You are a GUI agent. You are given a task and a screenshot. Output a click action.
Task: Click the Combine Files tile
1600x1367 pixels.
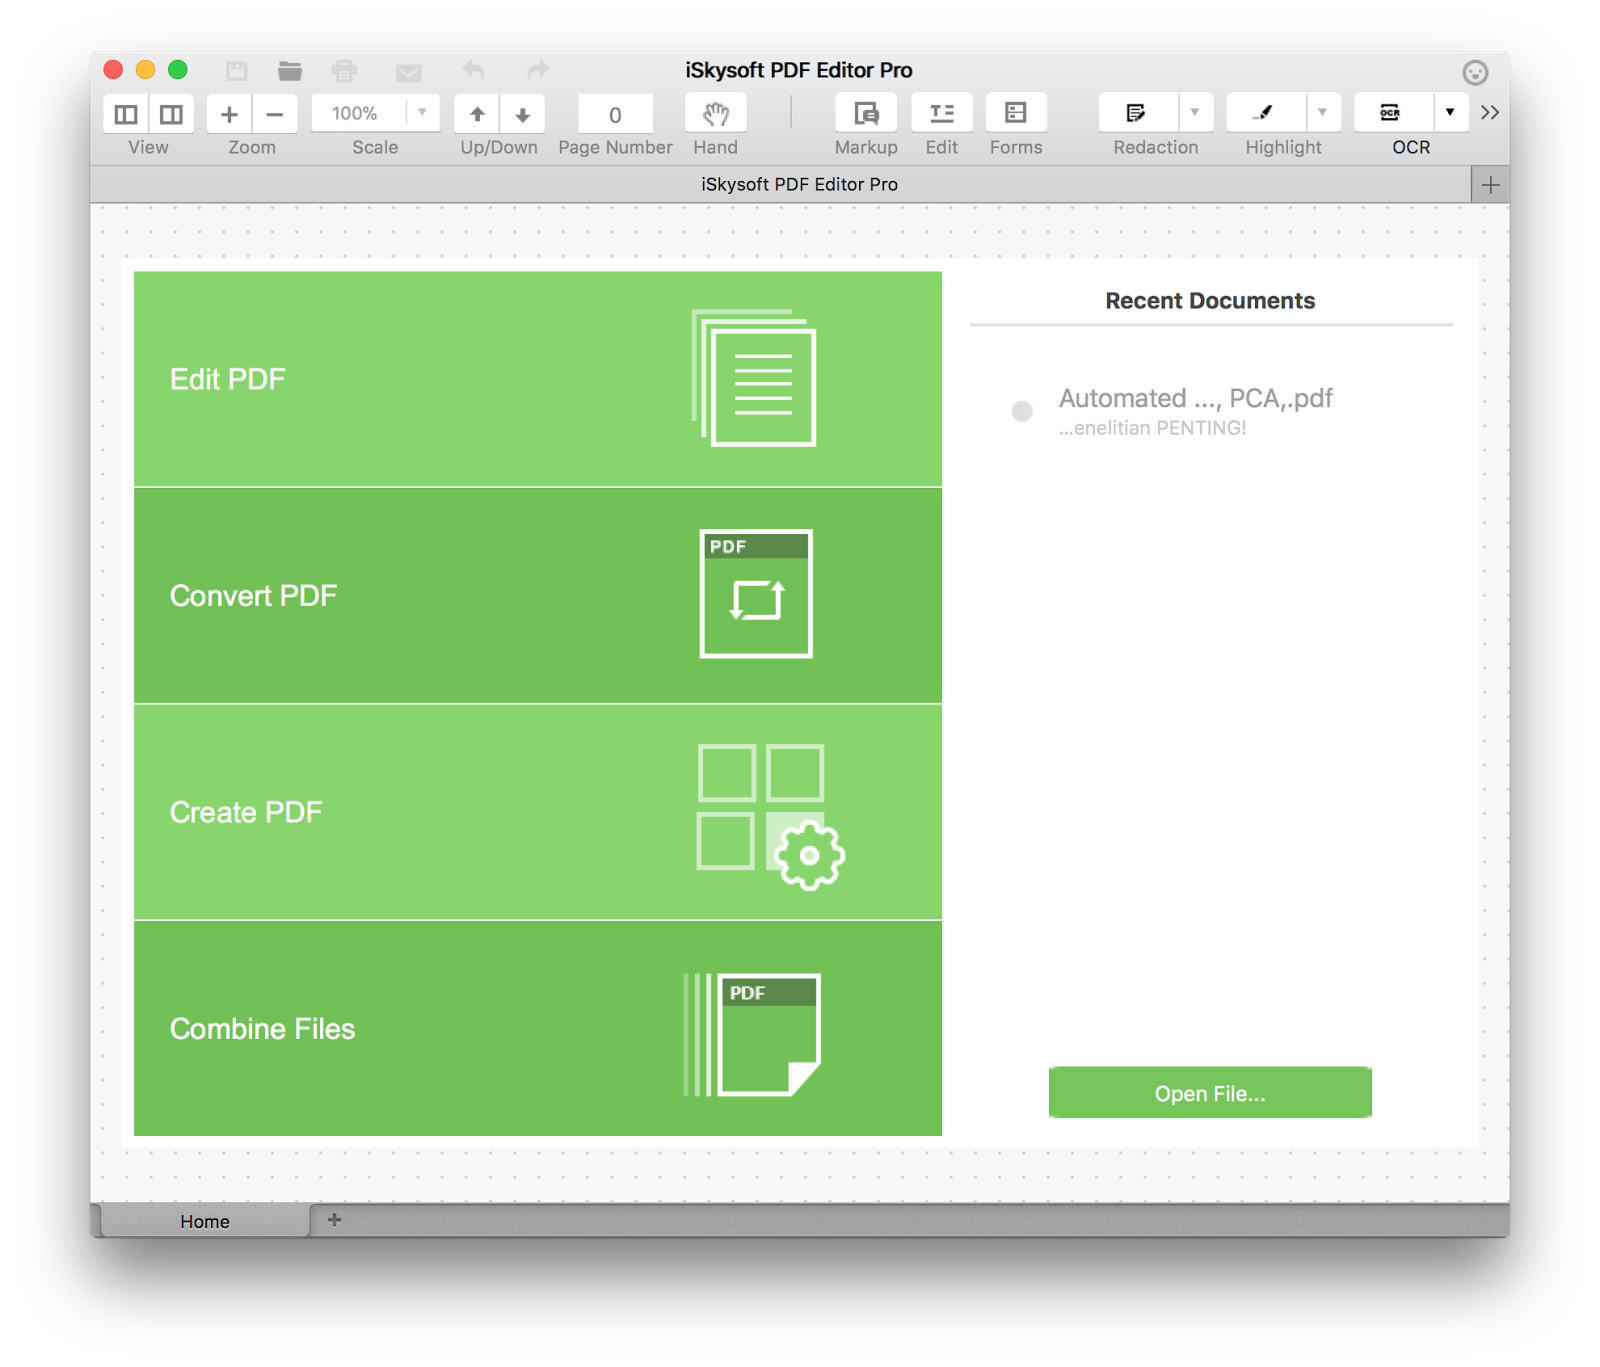click(538, 1028)
